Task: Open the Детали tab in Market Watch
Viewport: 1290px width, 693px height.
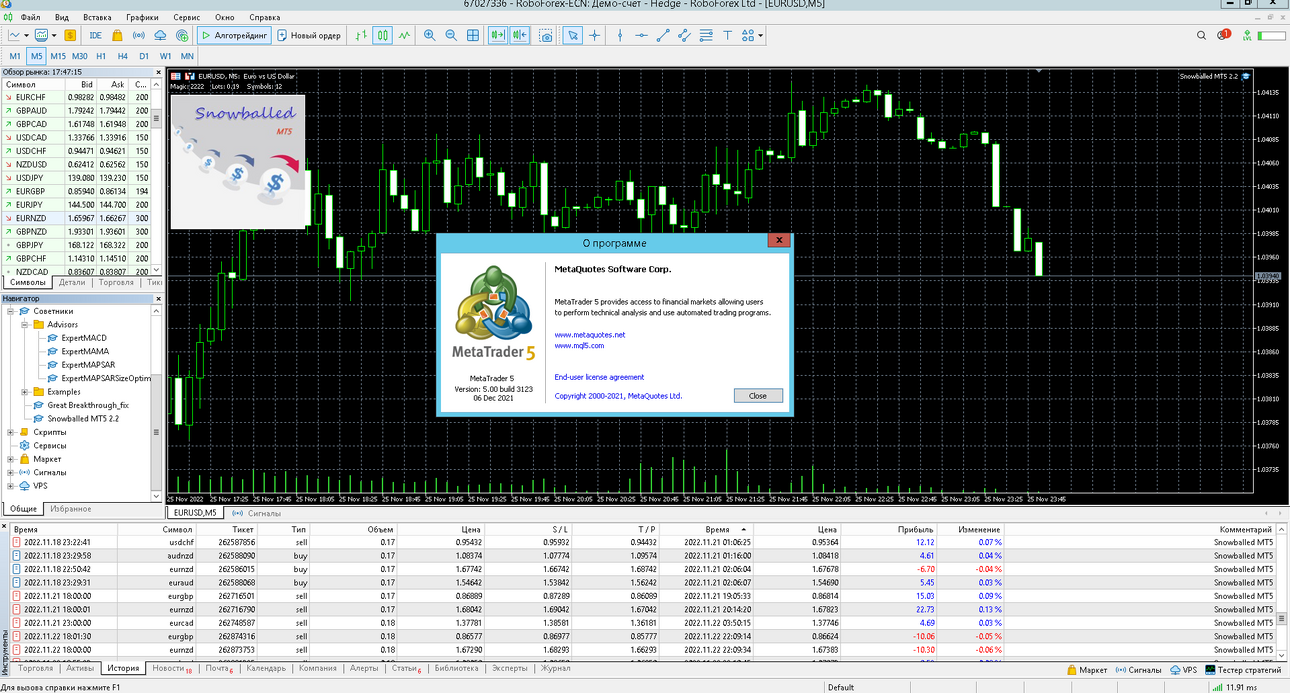Action: tap(72, 282)
